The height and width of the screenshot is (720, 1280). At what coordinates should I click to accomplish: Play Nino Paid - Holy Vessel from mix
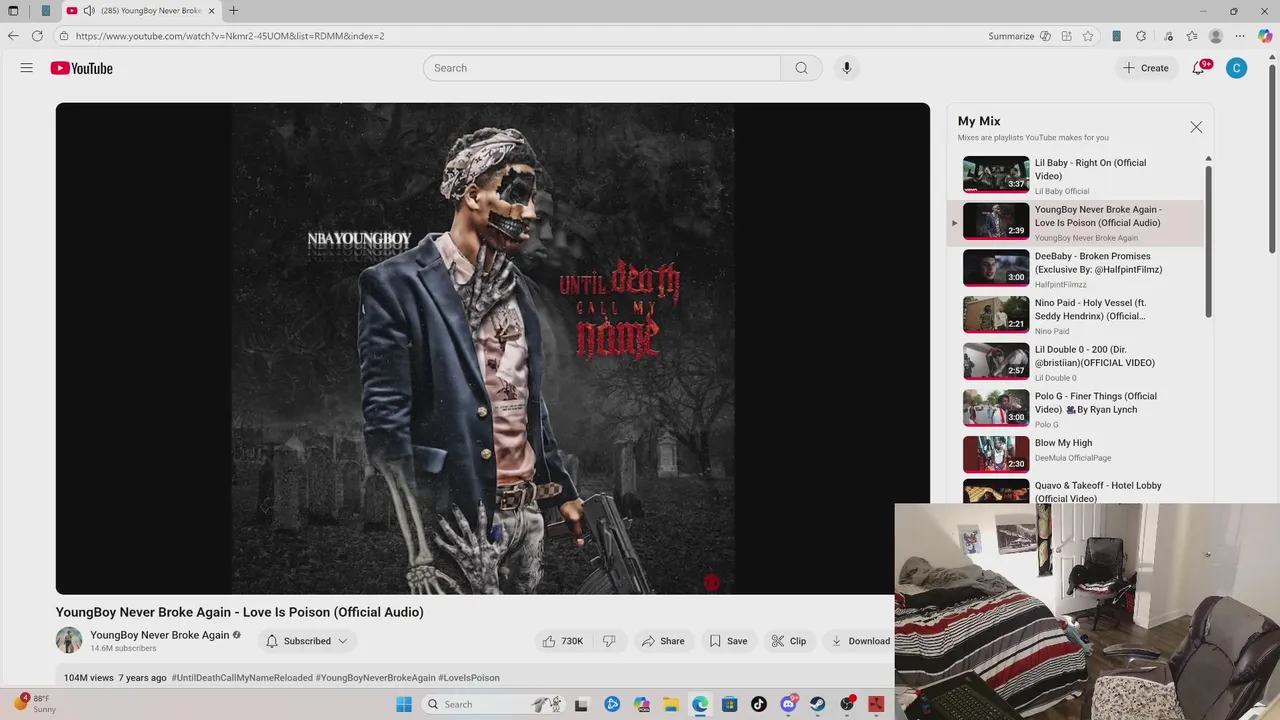pyautogui.click(x=1076, y=315)
